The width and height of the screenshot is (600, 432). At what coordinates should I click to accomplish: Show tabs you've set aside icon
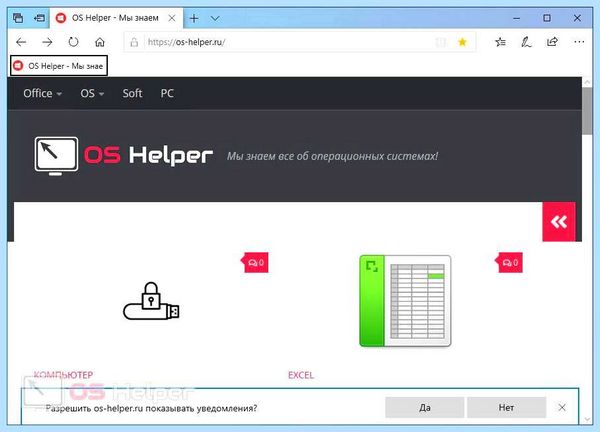18,18
